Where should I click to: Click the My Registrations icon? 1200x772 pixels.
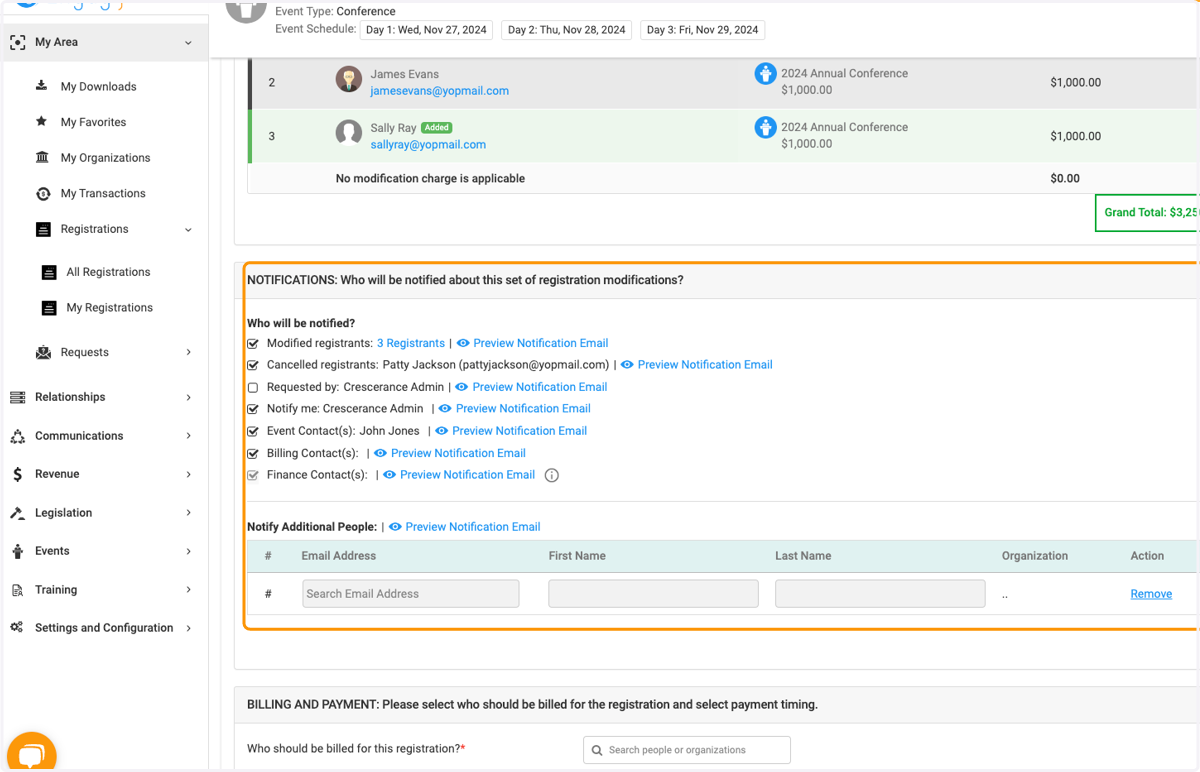click(x=49, y=308)
